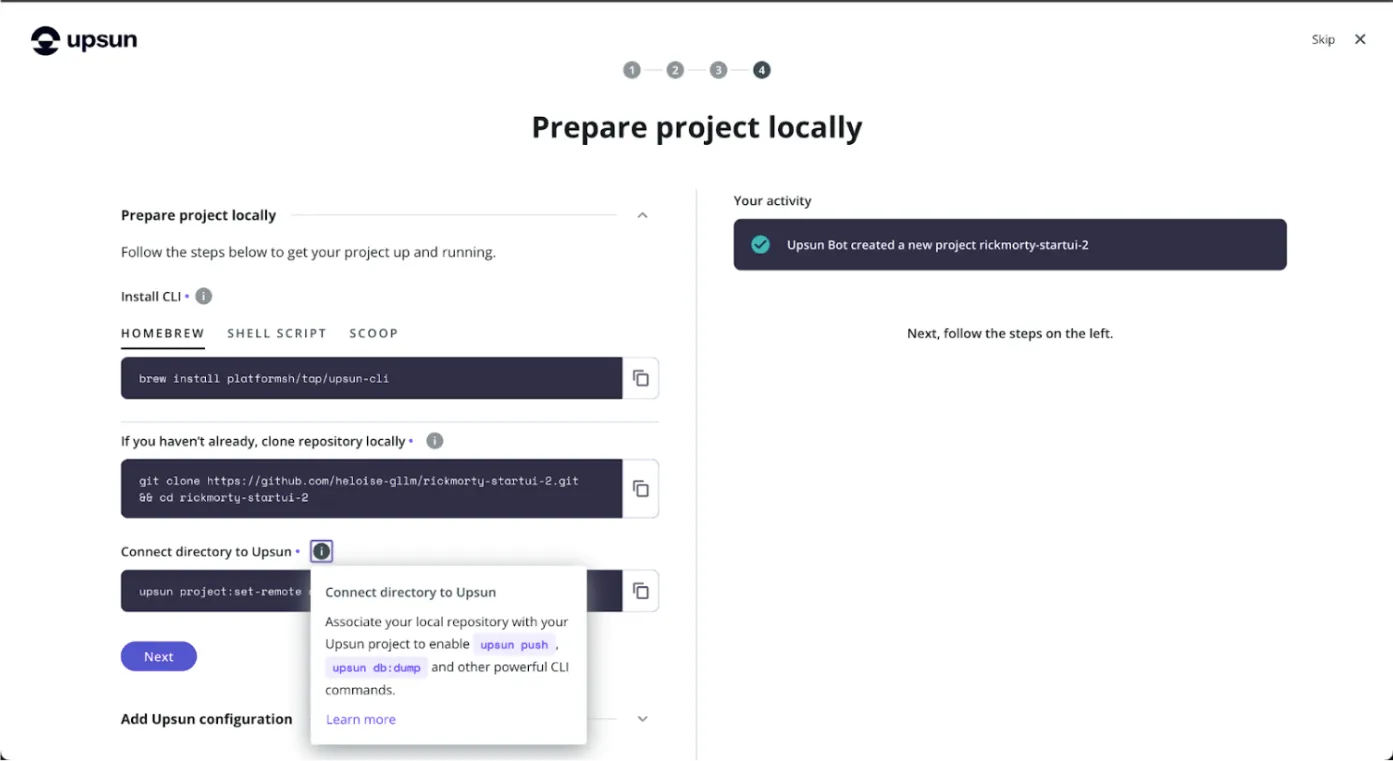The width and height of the screenshot is (1393, 761).
Task: Click the Skip option in the header
Action: point(1322,39)
